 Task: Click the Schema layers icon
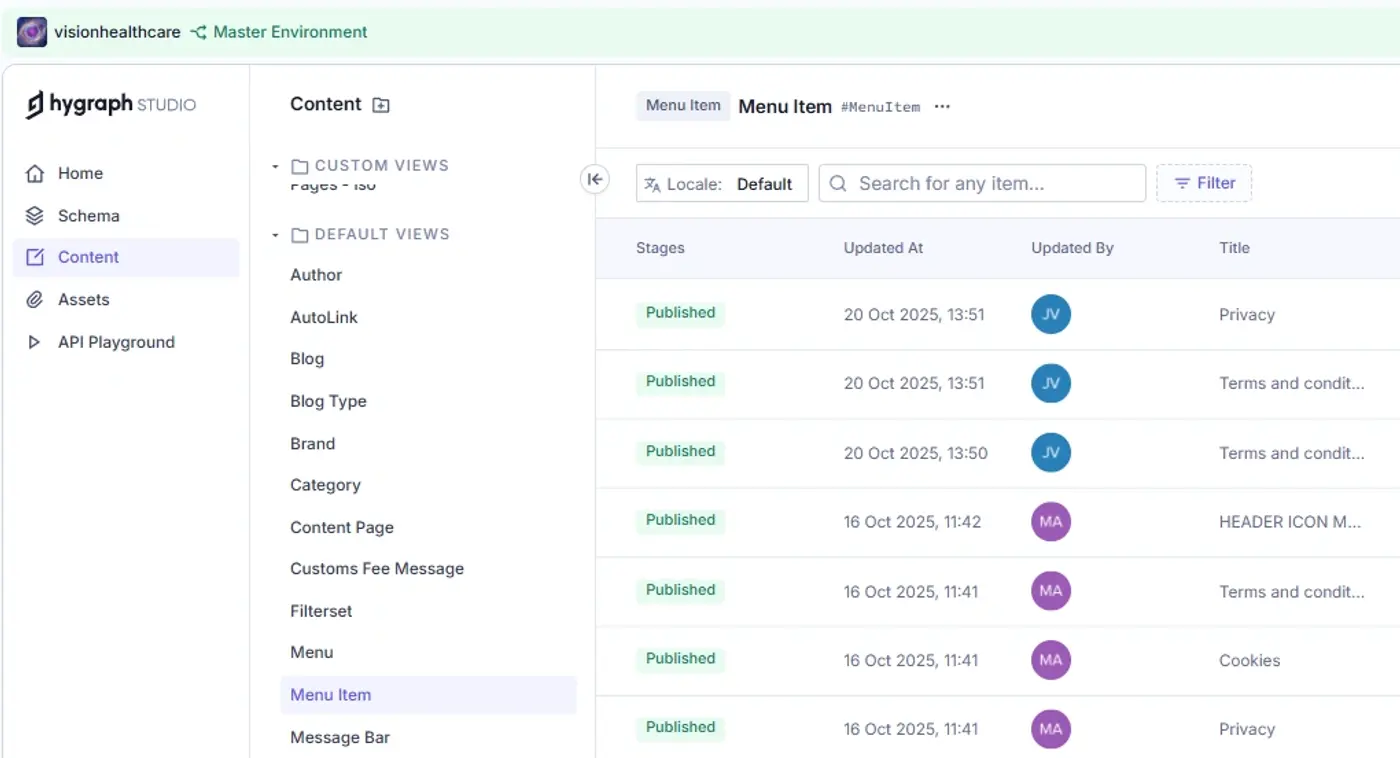click(35, 215)
